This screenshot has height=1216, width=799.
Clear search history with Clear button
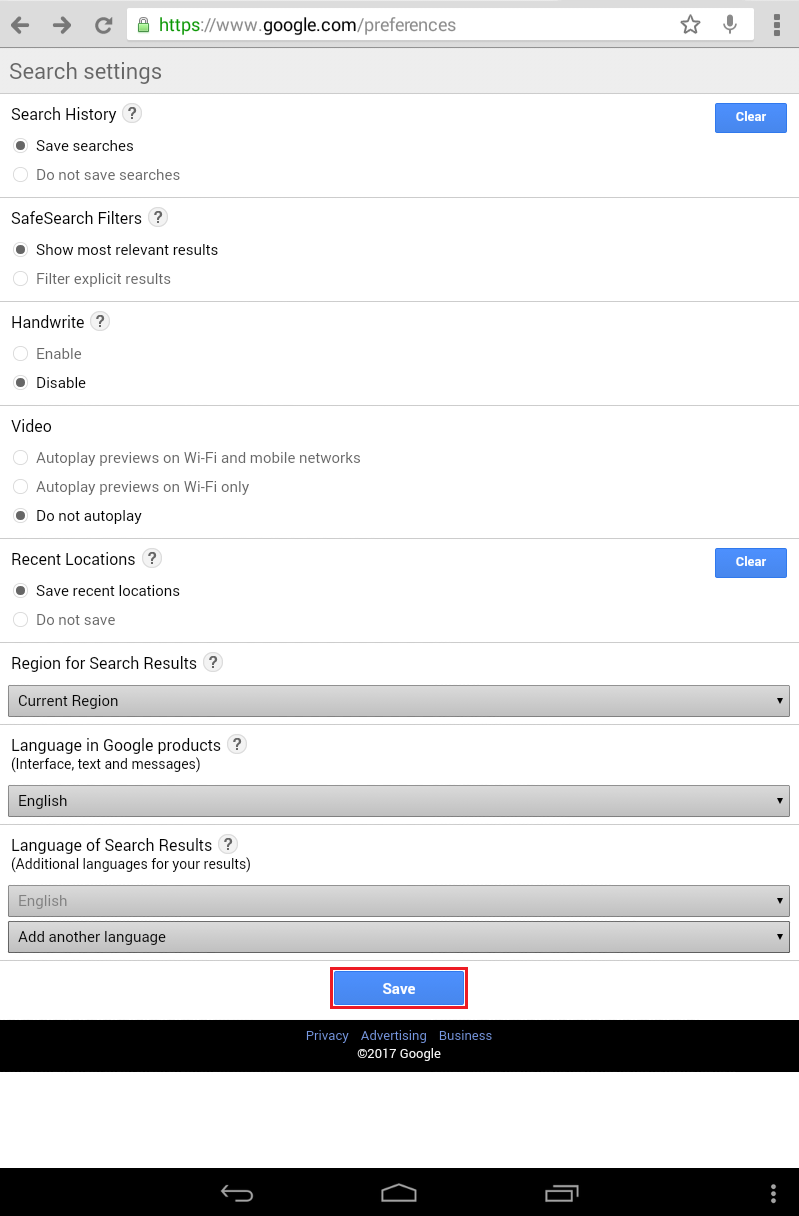750,117
